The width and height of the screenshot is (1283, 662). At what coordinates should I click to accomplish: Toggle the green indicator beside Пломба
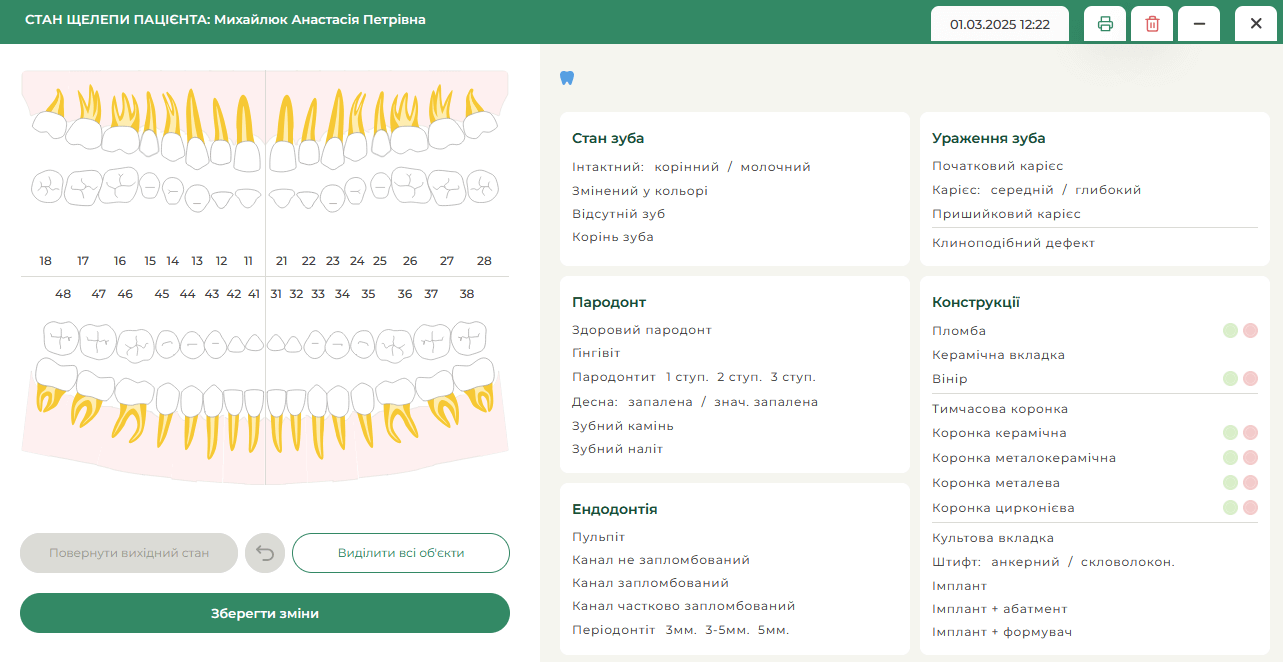pyautogui.click(x=1229, y=330)
